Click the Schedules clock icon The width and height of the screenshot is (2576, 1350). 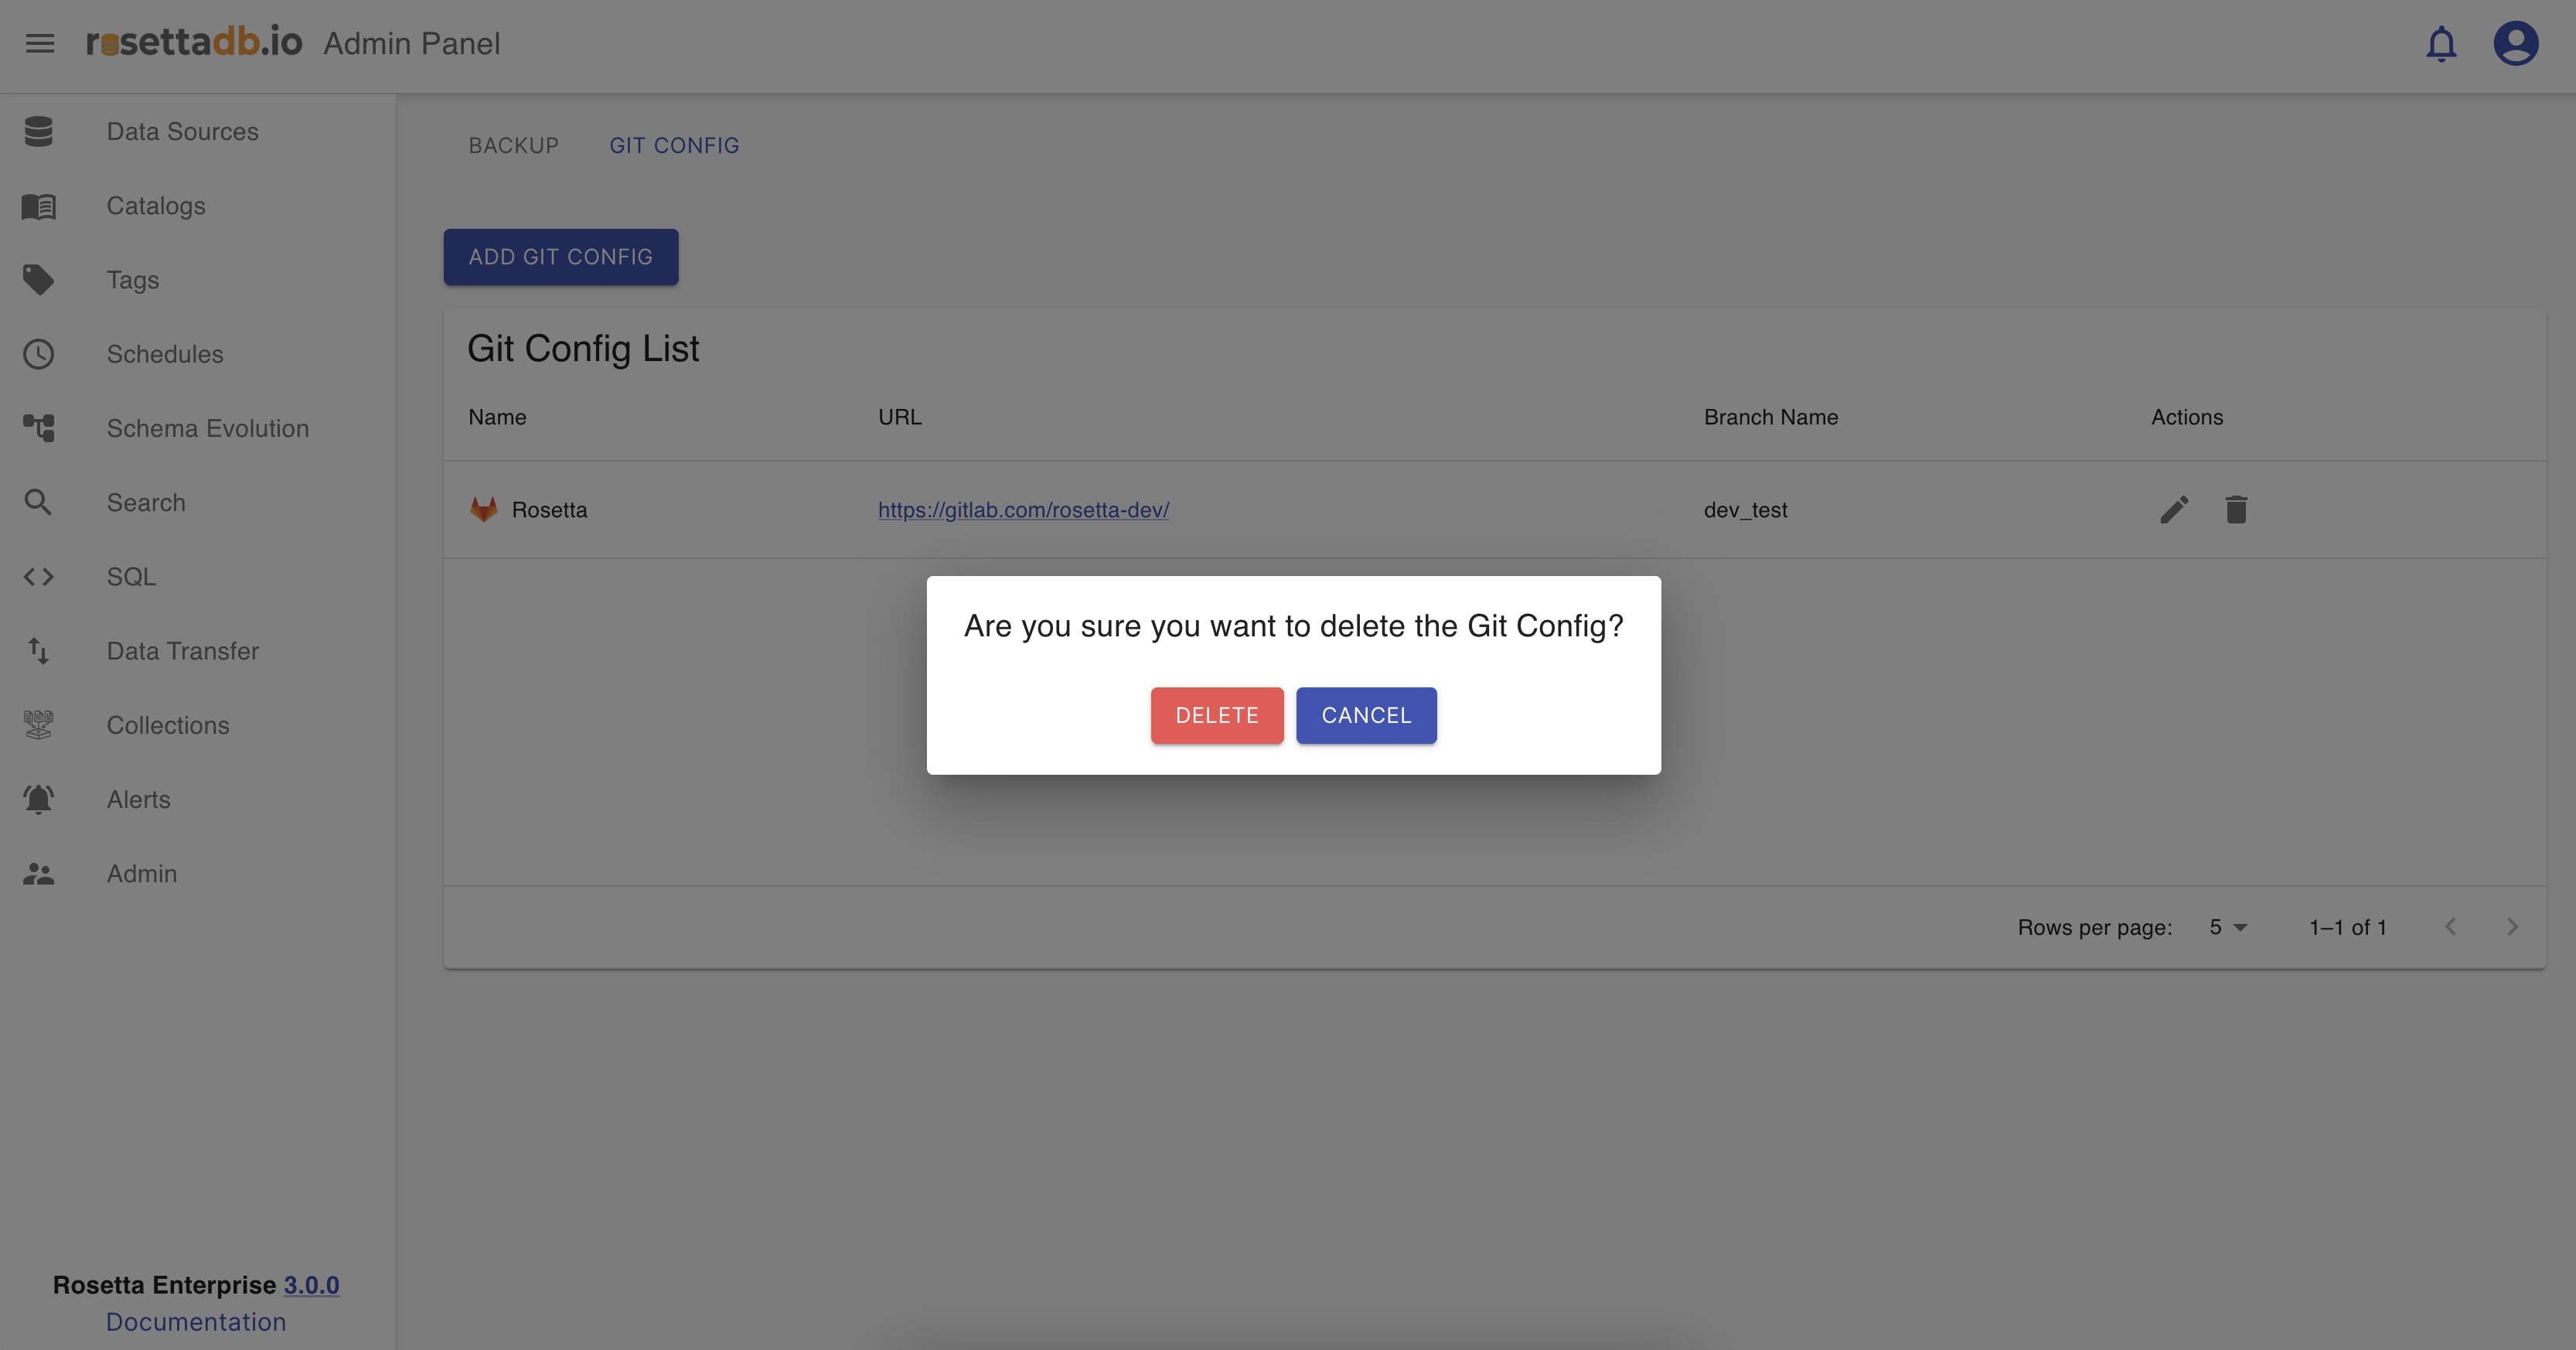(x=39, y=354)
